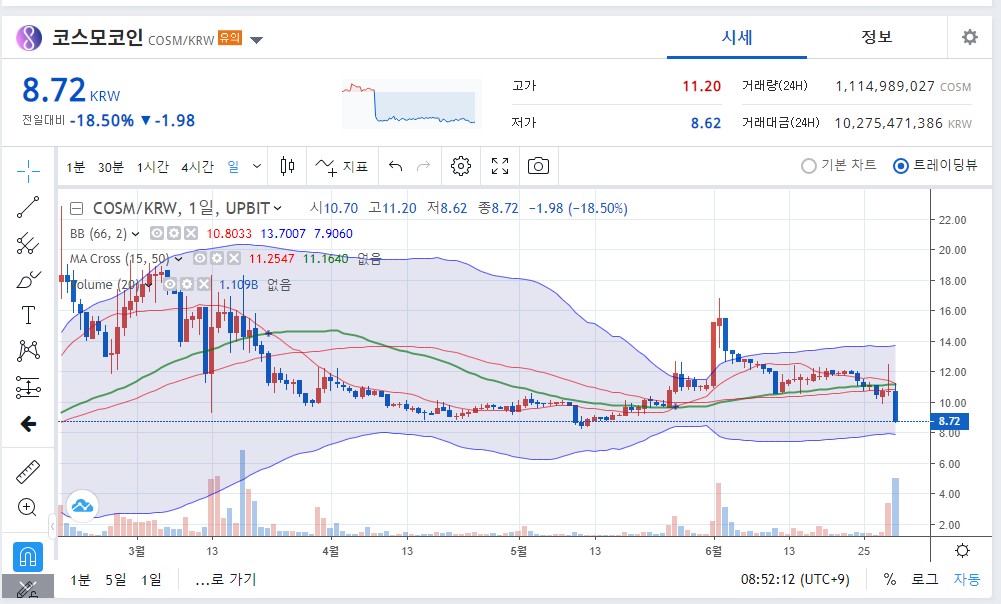Set bottom date range to 5일
Screen dimensions: 1001x604
pos(116,580)
